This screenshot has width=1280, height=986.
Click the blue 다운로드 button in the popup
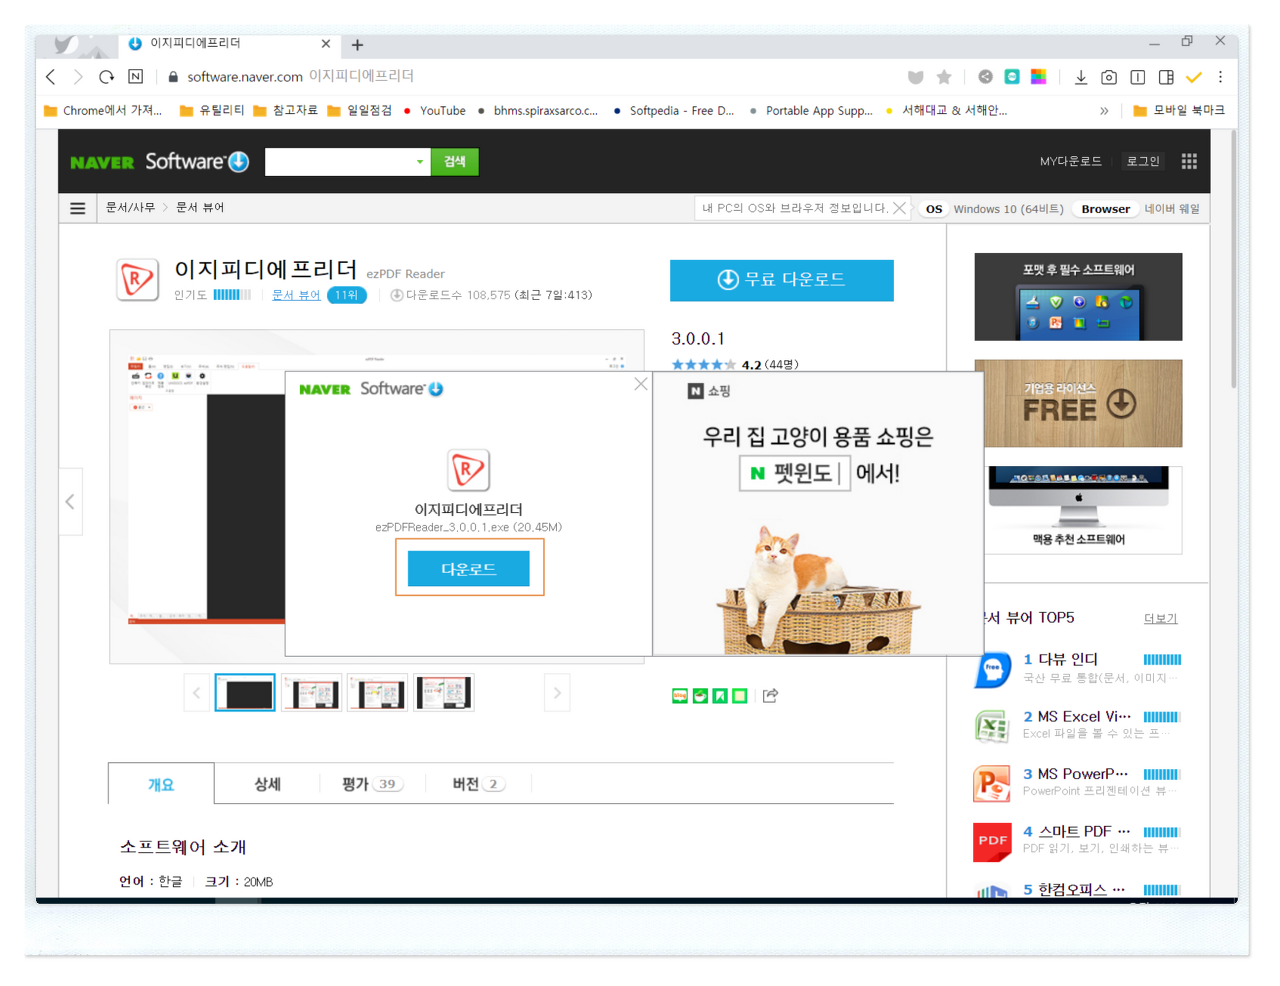(469, 569)
